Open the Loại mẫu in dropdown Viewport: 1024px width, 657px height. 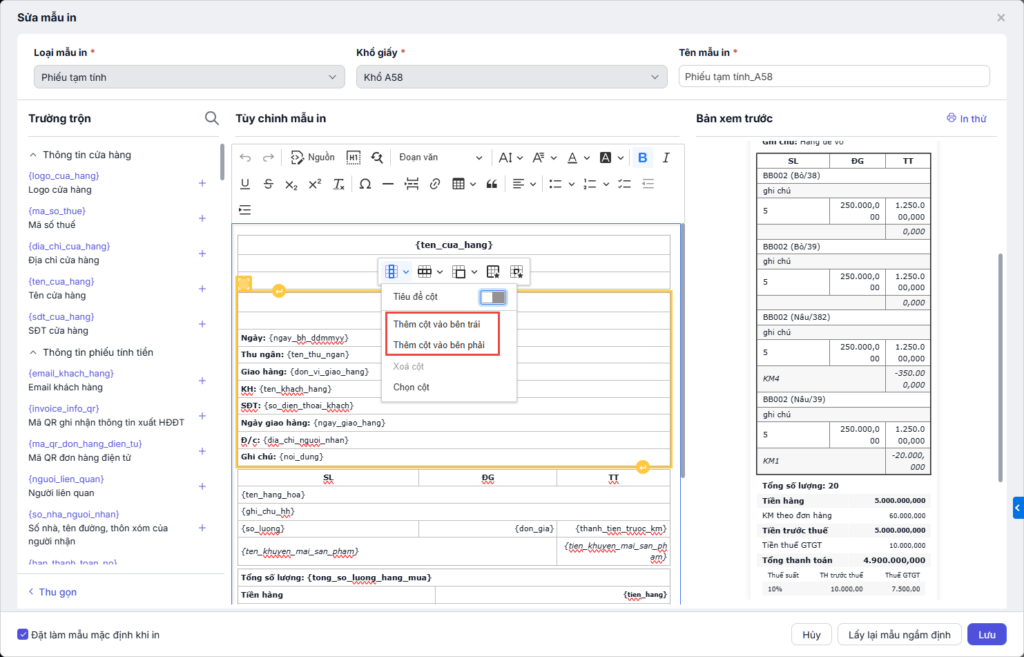189,77
